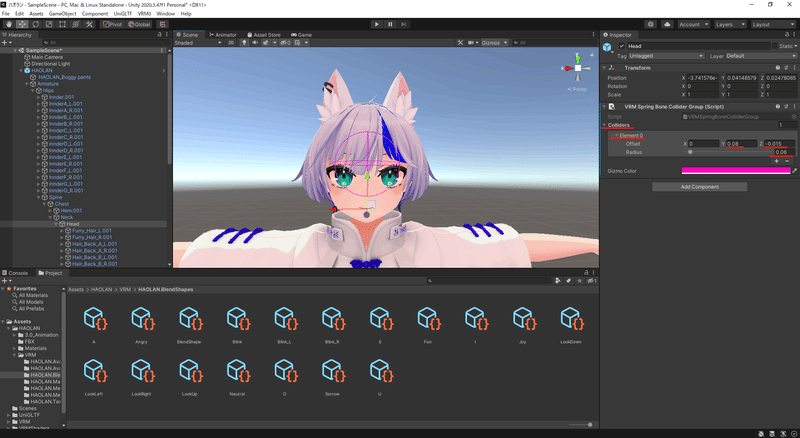Select the LookDown blendshape asset
Image resolution: width=800 pixels, height=438 pixels.
point(570,324)
